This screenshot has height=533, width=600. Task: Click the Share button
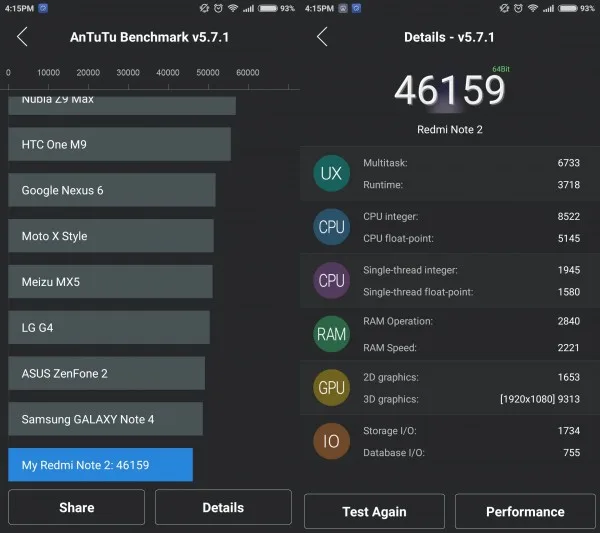[77, 507]
